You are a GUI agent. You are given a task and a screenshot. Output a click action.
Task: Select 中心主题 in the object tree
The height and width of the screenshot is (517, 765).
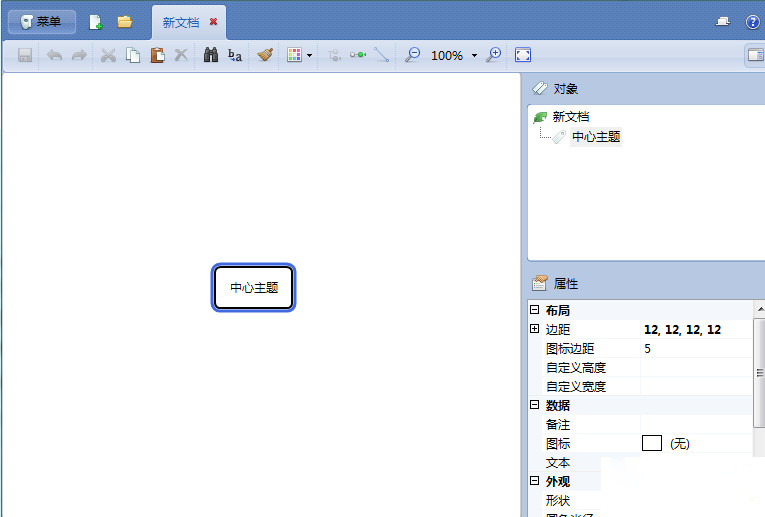pyautogui.click(x=596, y=137)
